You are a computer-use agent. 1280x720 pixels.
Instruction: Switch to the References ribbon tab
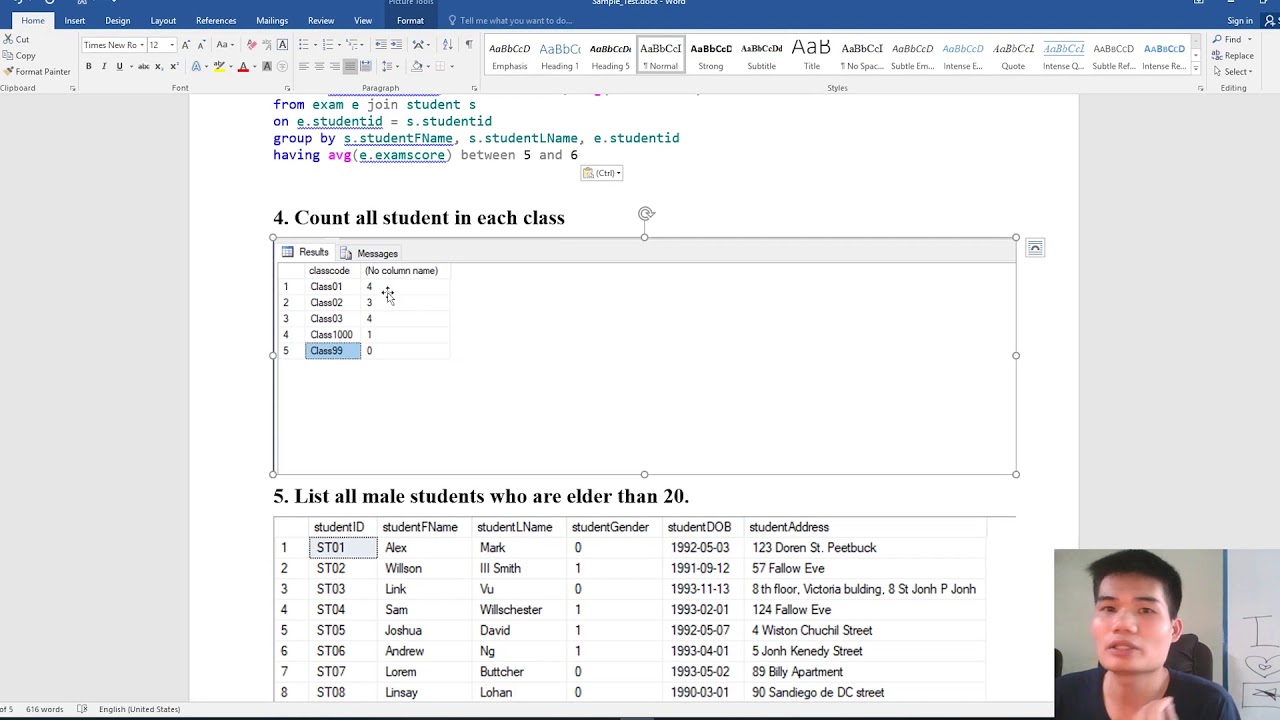[x=216, y=20]
